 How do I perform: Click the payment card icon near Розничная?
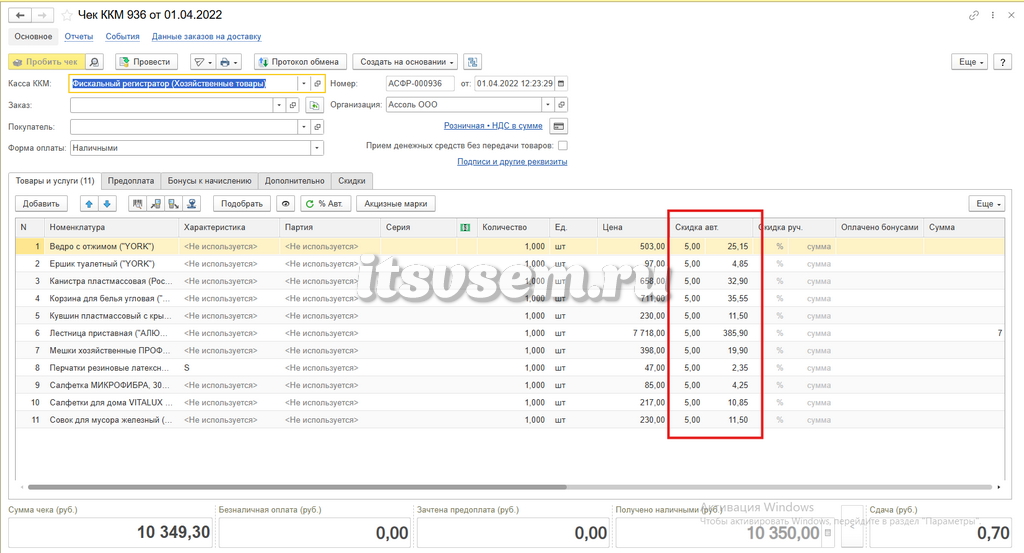(559, 126)
